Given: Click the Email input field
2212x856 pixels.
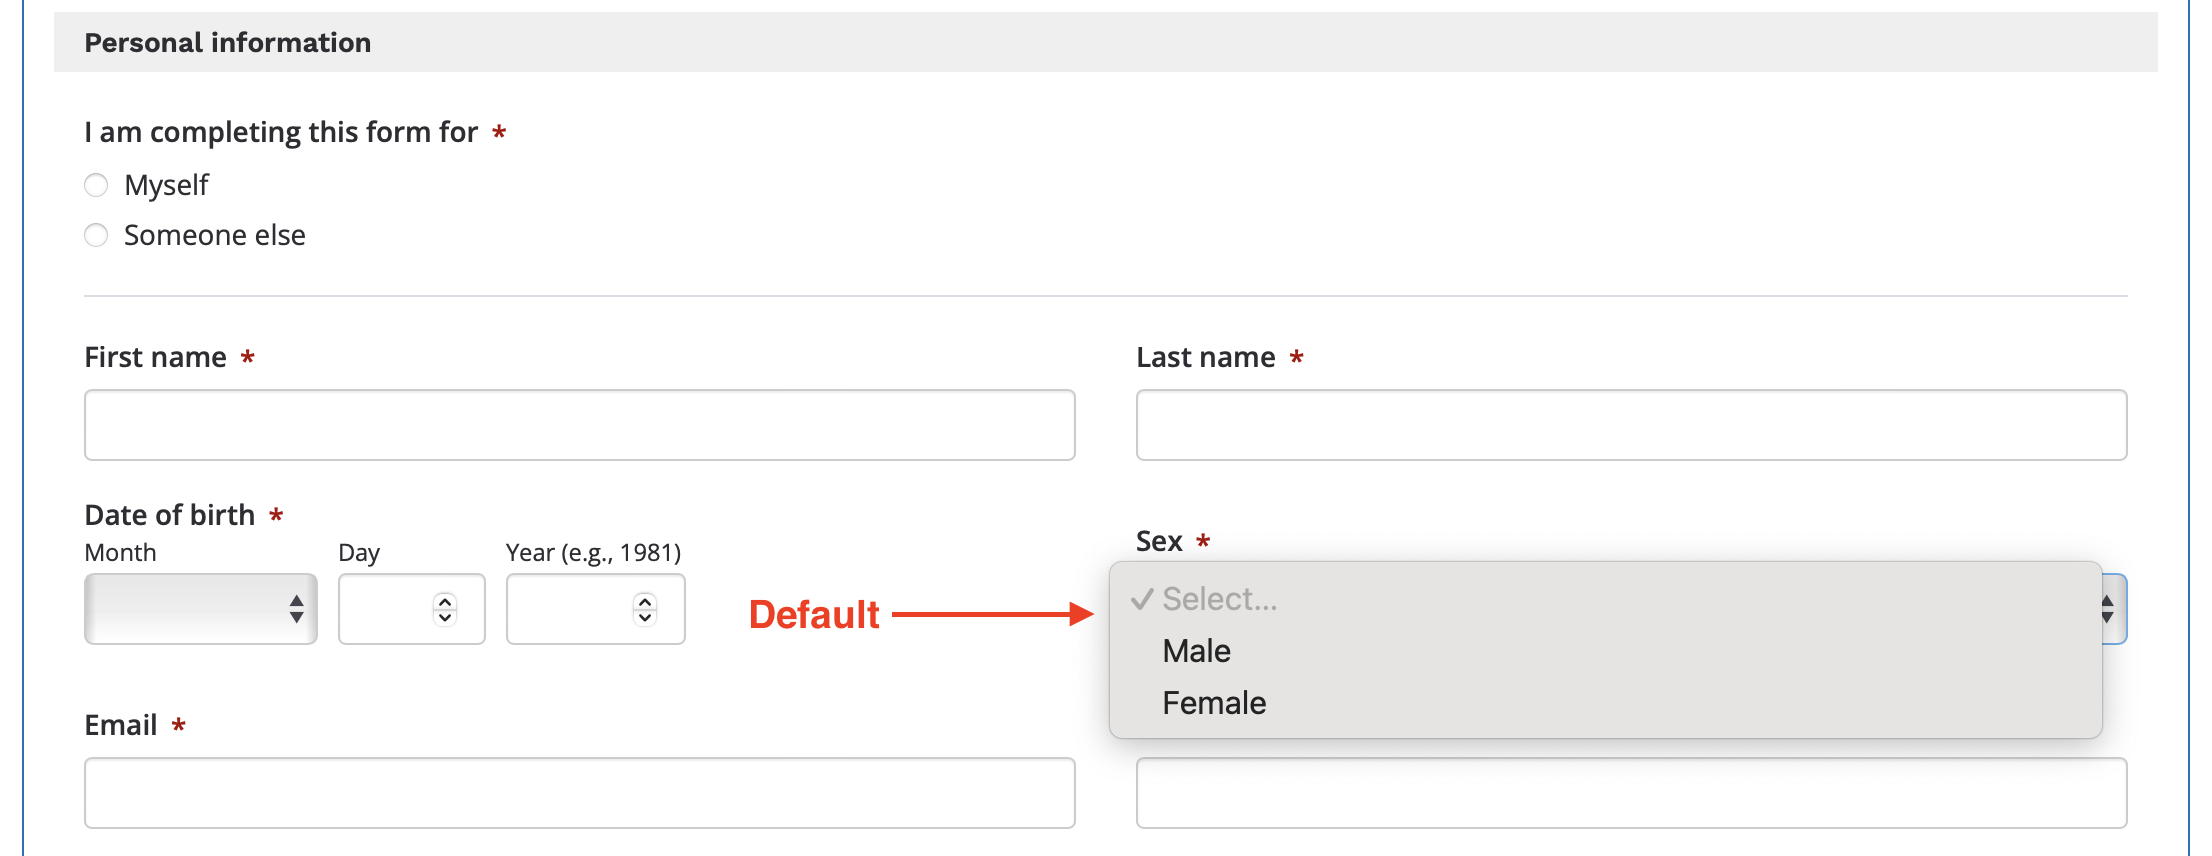Looking at the screenshot, I should (x=579, y=793).
